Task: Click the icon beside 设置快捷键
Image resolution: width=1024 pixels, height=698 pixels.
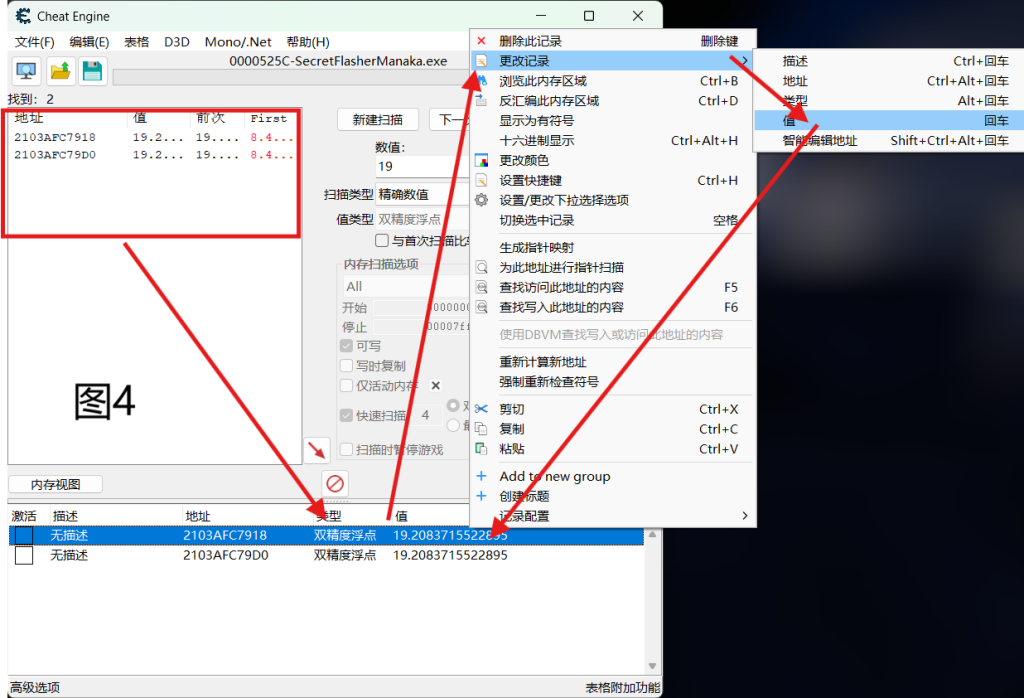Action: coord(481,180)
